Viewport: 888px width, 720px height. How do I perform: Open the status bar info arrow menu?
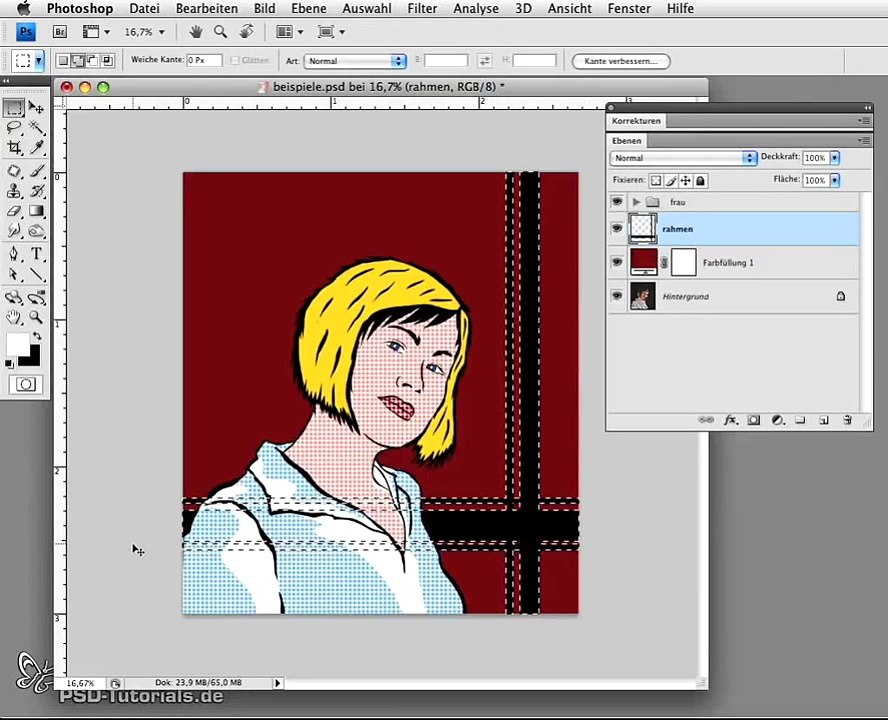(x=278, y=683)
